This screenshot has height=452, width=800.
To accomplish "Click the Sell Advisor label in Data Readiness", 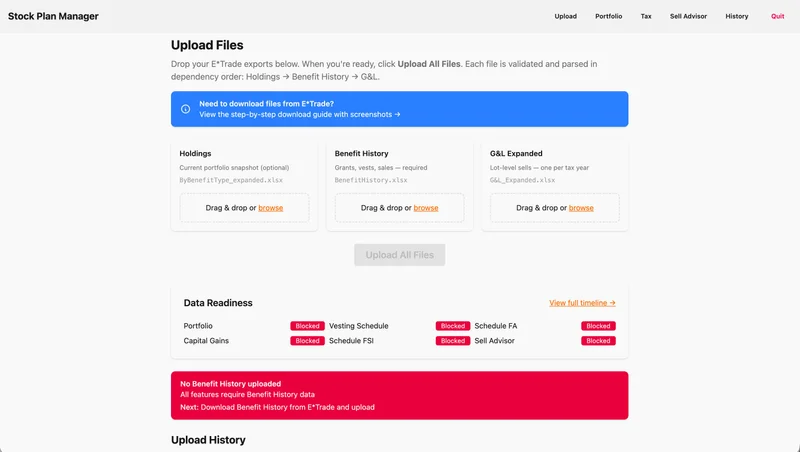I will [494, 341].
